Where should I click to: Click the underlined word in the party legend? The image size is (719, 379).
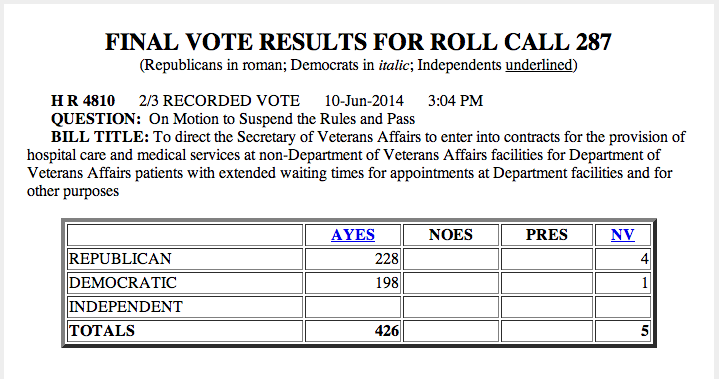(539, 65)
